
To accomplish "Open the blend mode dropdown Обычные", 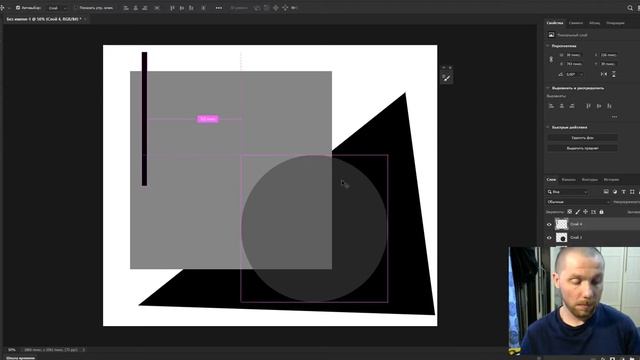I will 578,202.
